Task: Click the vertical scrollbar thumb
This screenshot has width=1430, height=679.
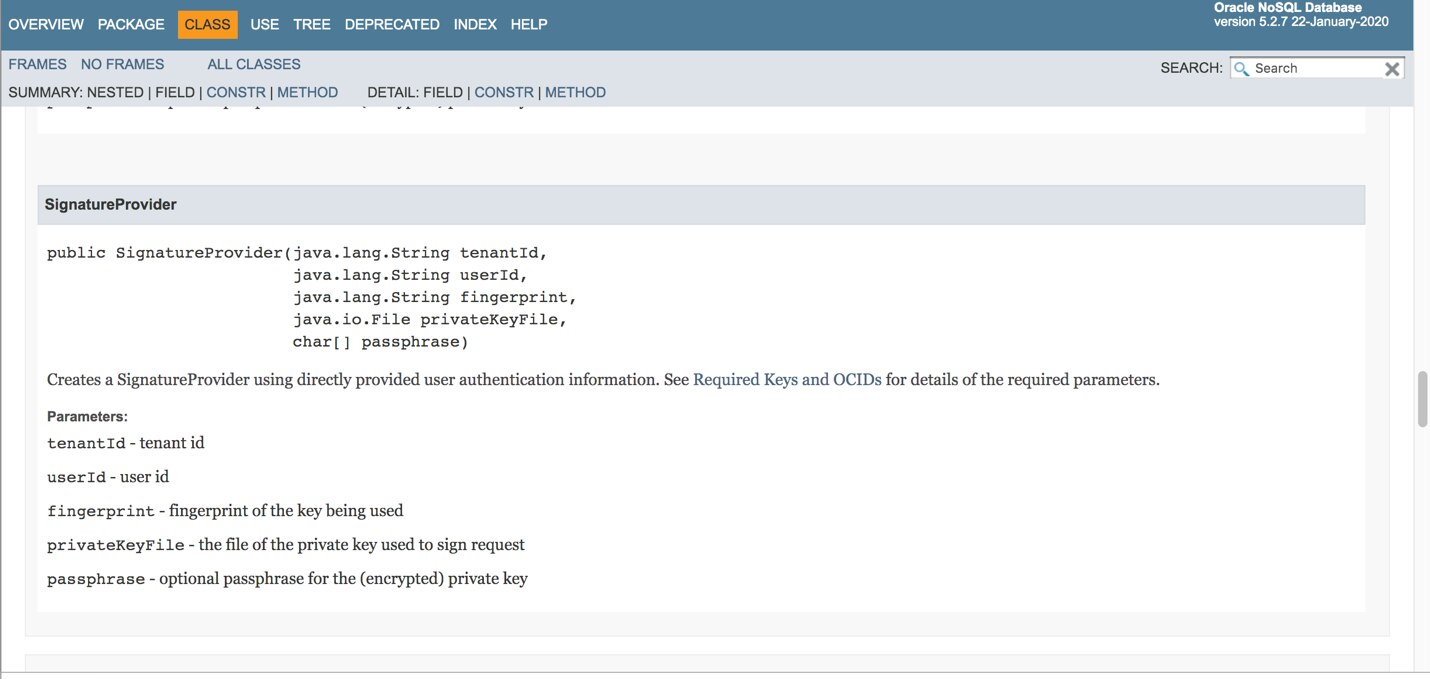Action: (x=1422, y=400)
